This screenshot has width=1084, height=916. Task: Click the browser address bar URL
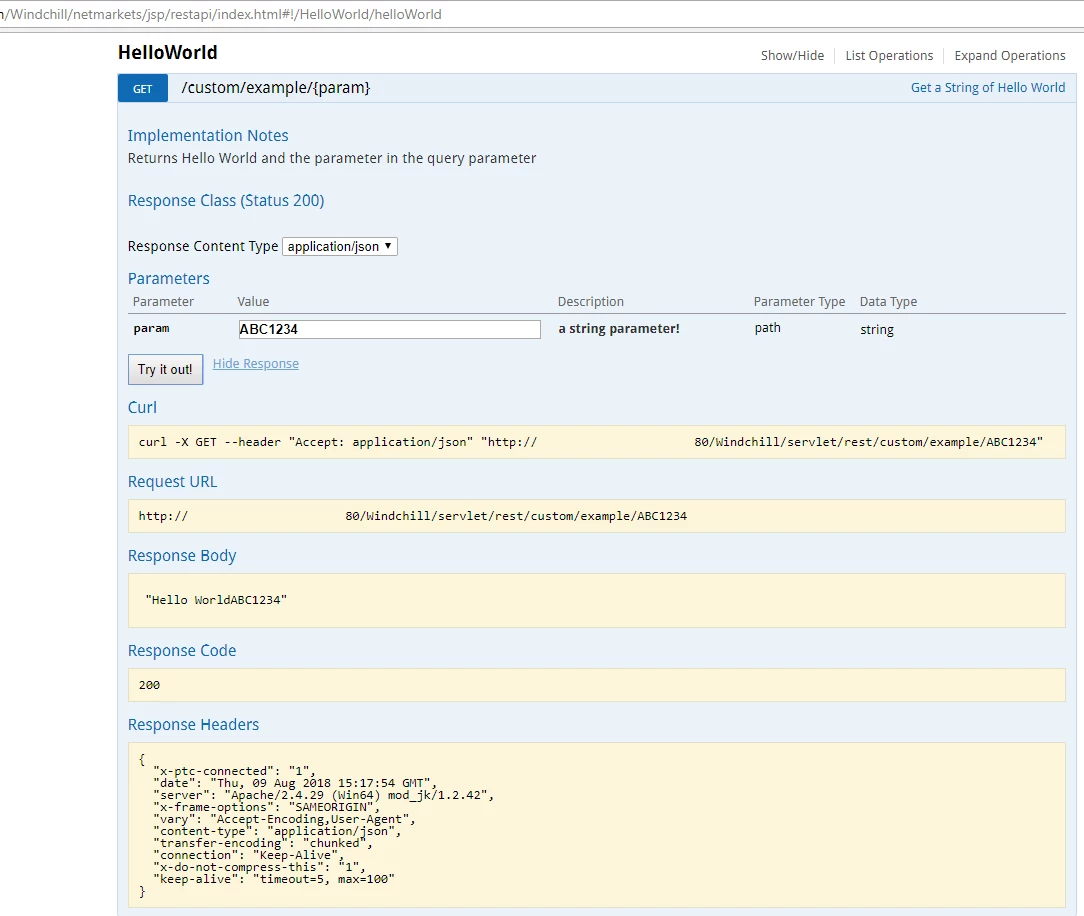coord(221,14)
